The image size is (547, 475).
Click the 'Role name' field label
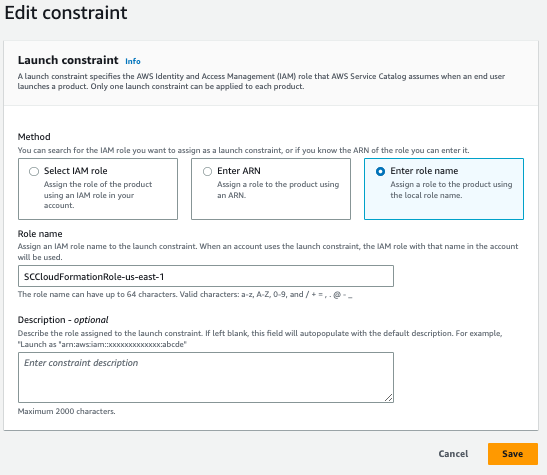coord(40,234)
